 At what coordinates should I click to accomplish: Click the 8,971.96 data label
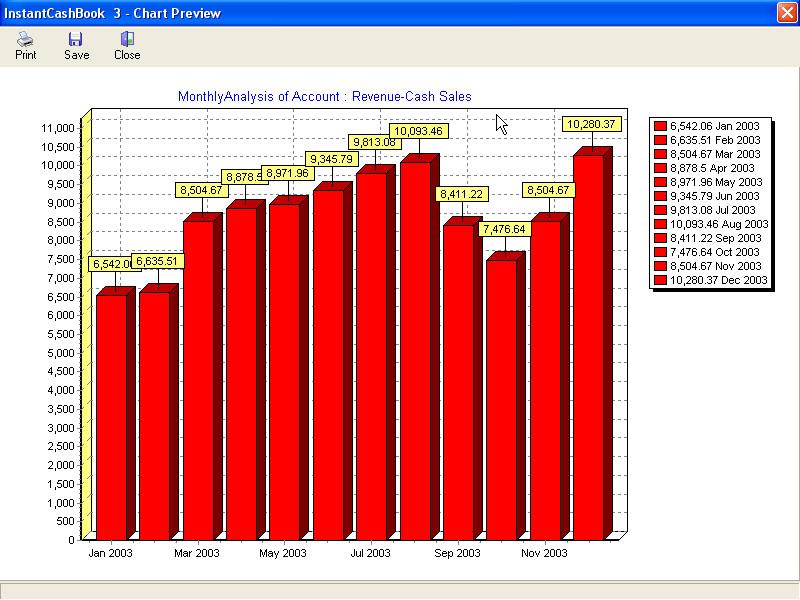(x=287, y=173)
